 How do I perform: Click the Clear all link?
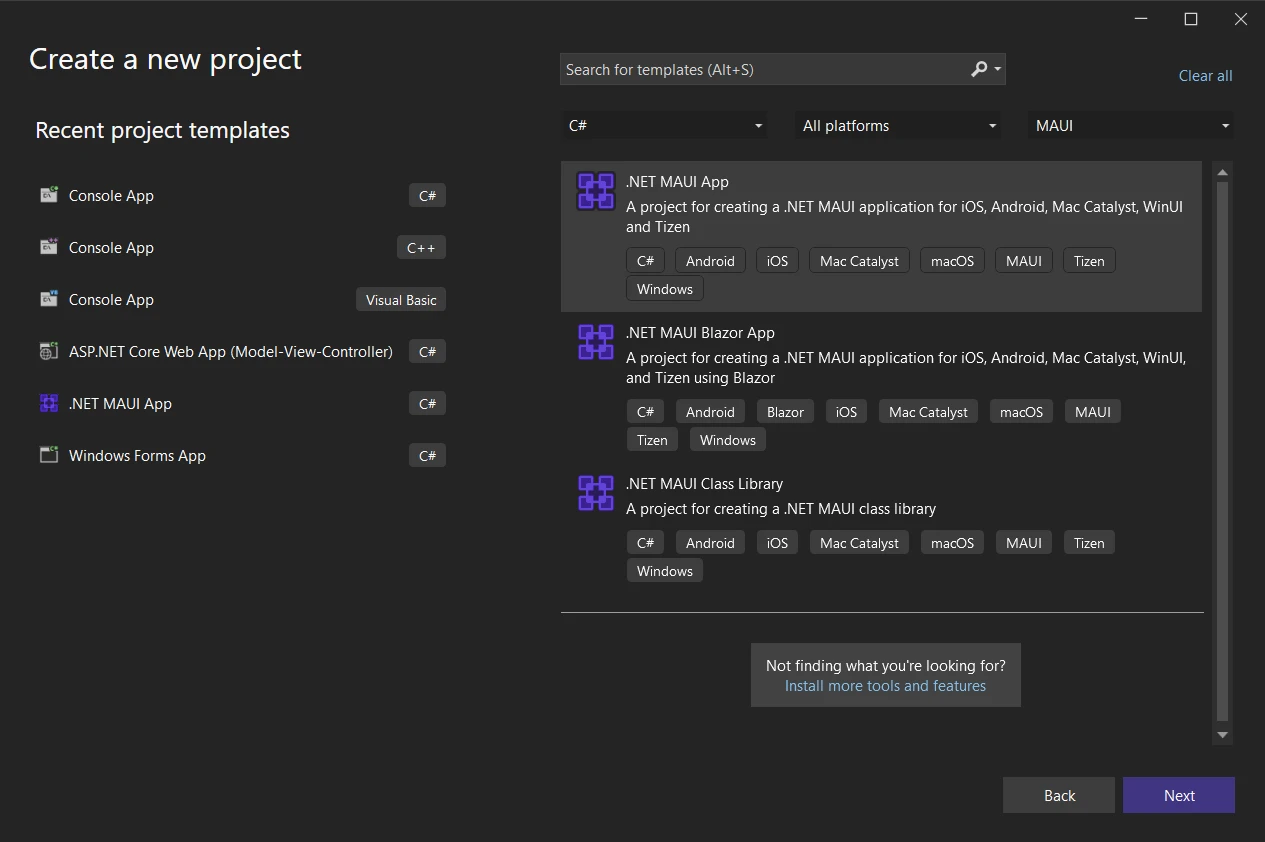coord(1205,76)
